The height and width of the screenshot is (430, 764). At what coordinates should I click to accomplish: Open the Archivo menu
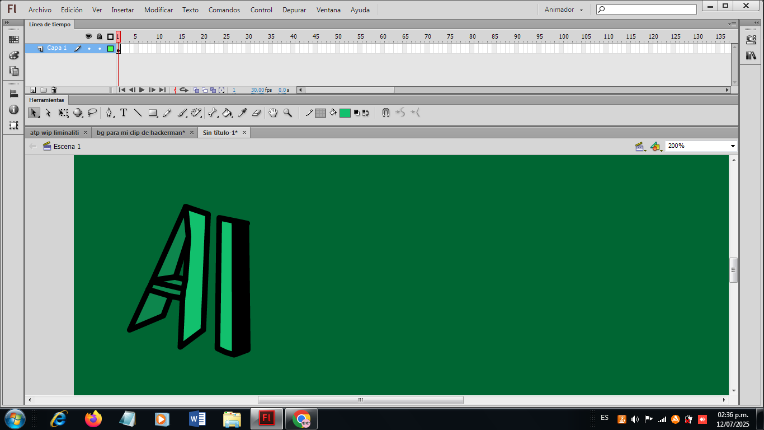(x=39, y=10)
